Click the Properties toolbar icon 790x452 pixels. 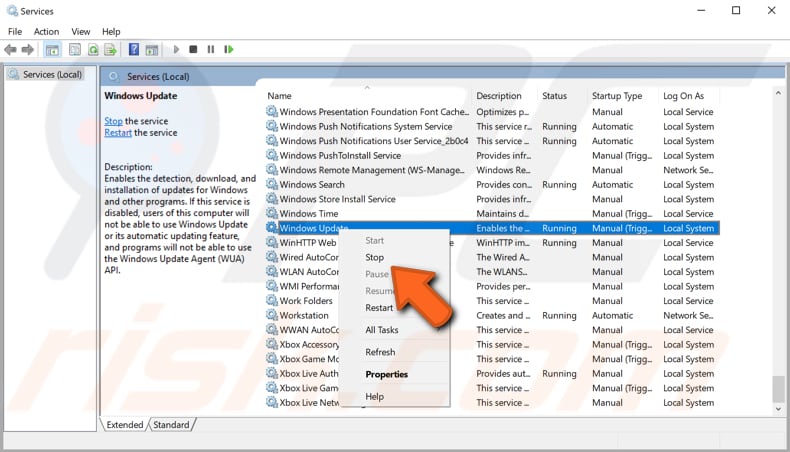click(75, 49)
